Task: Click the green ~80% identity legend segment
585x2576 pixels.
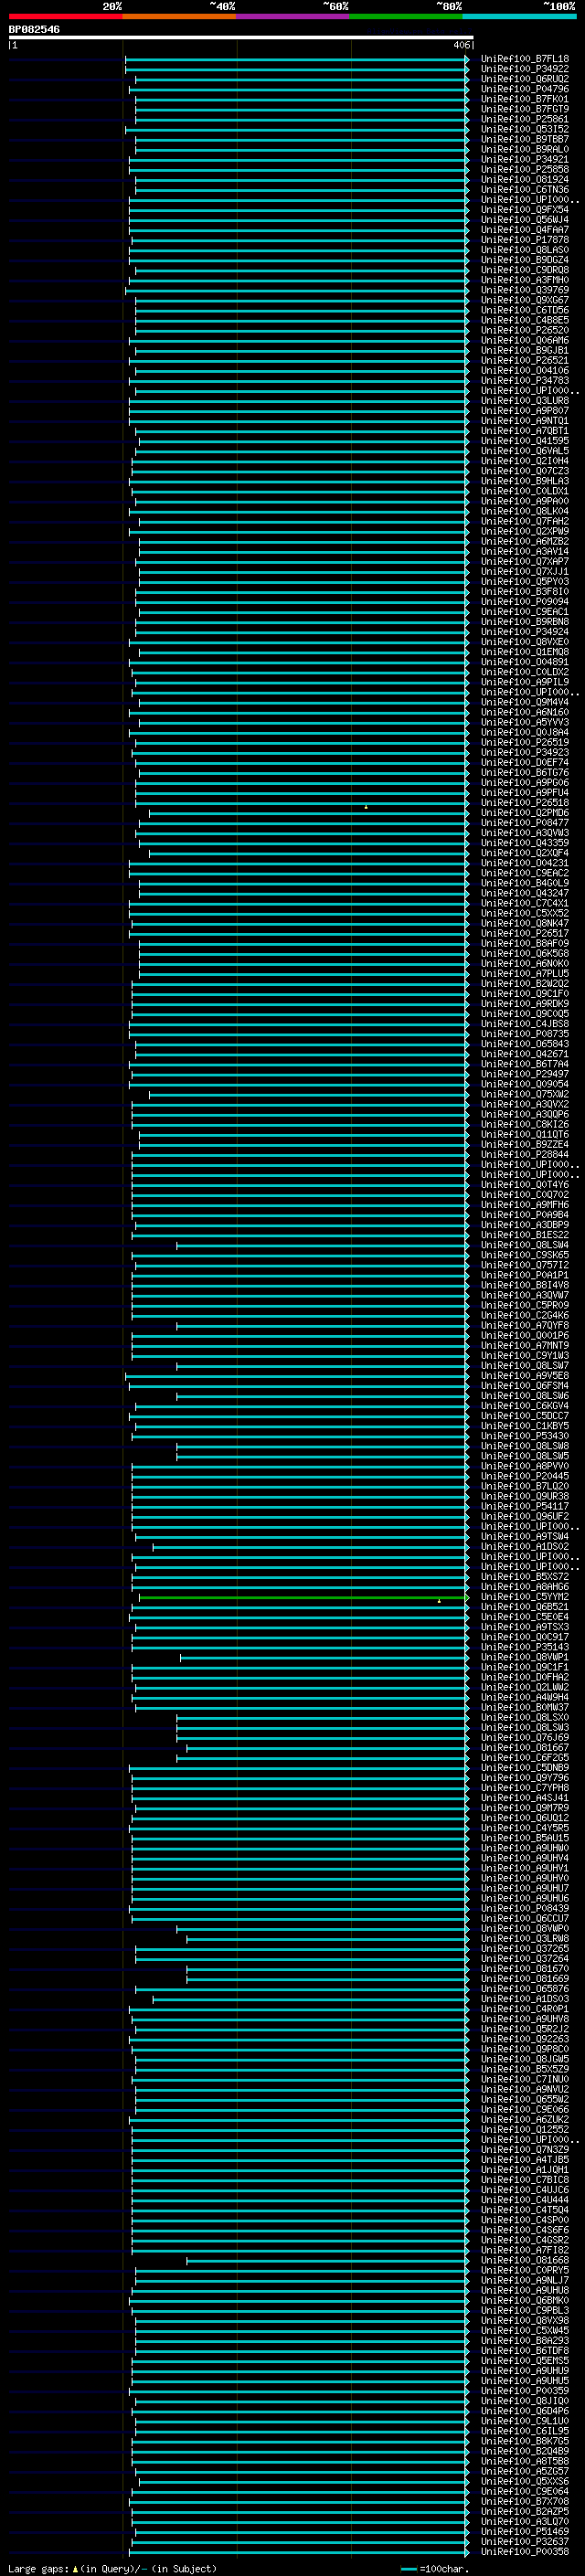Action: (406, 16)
